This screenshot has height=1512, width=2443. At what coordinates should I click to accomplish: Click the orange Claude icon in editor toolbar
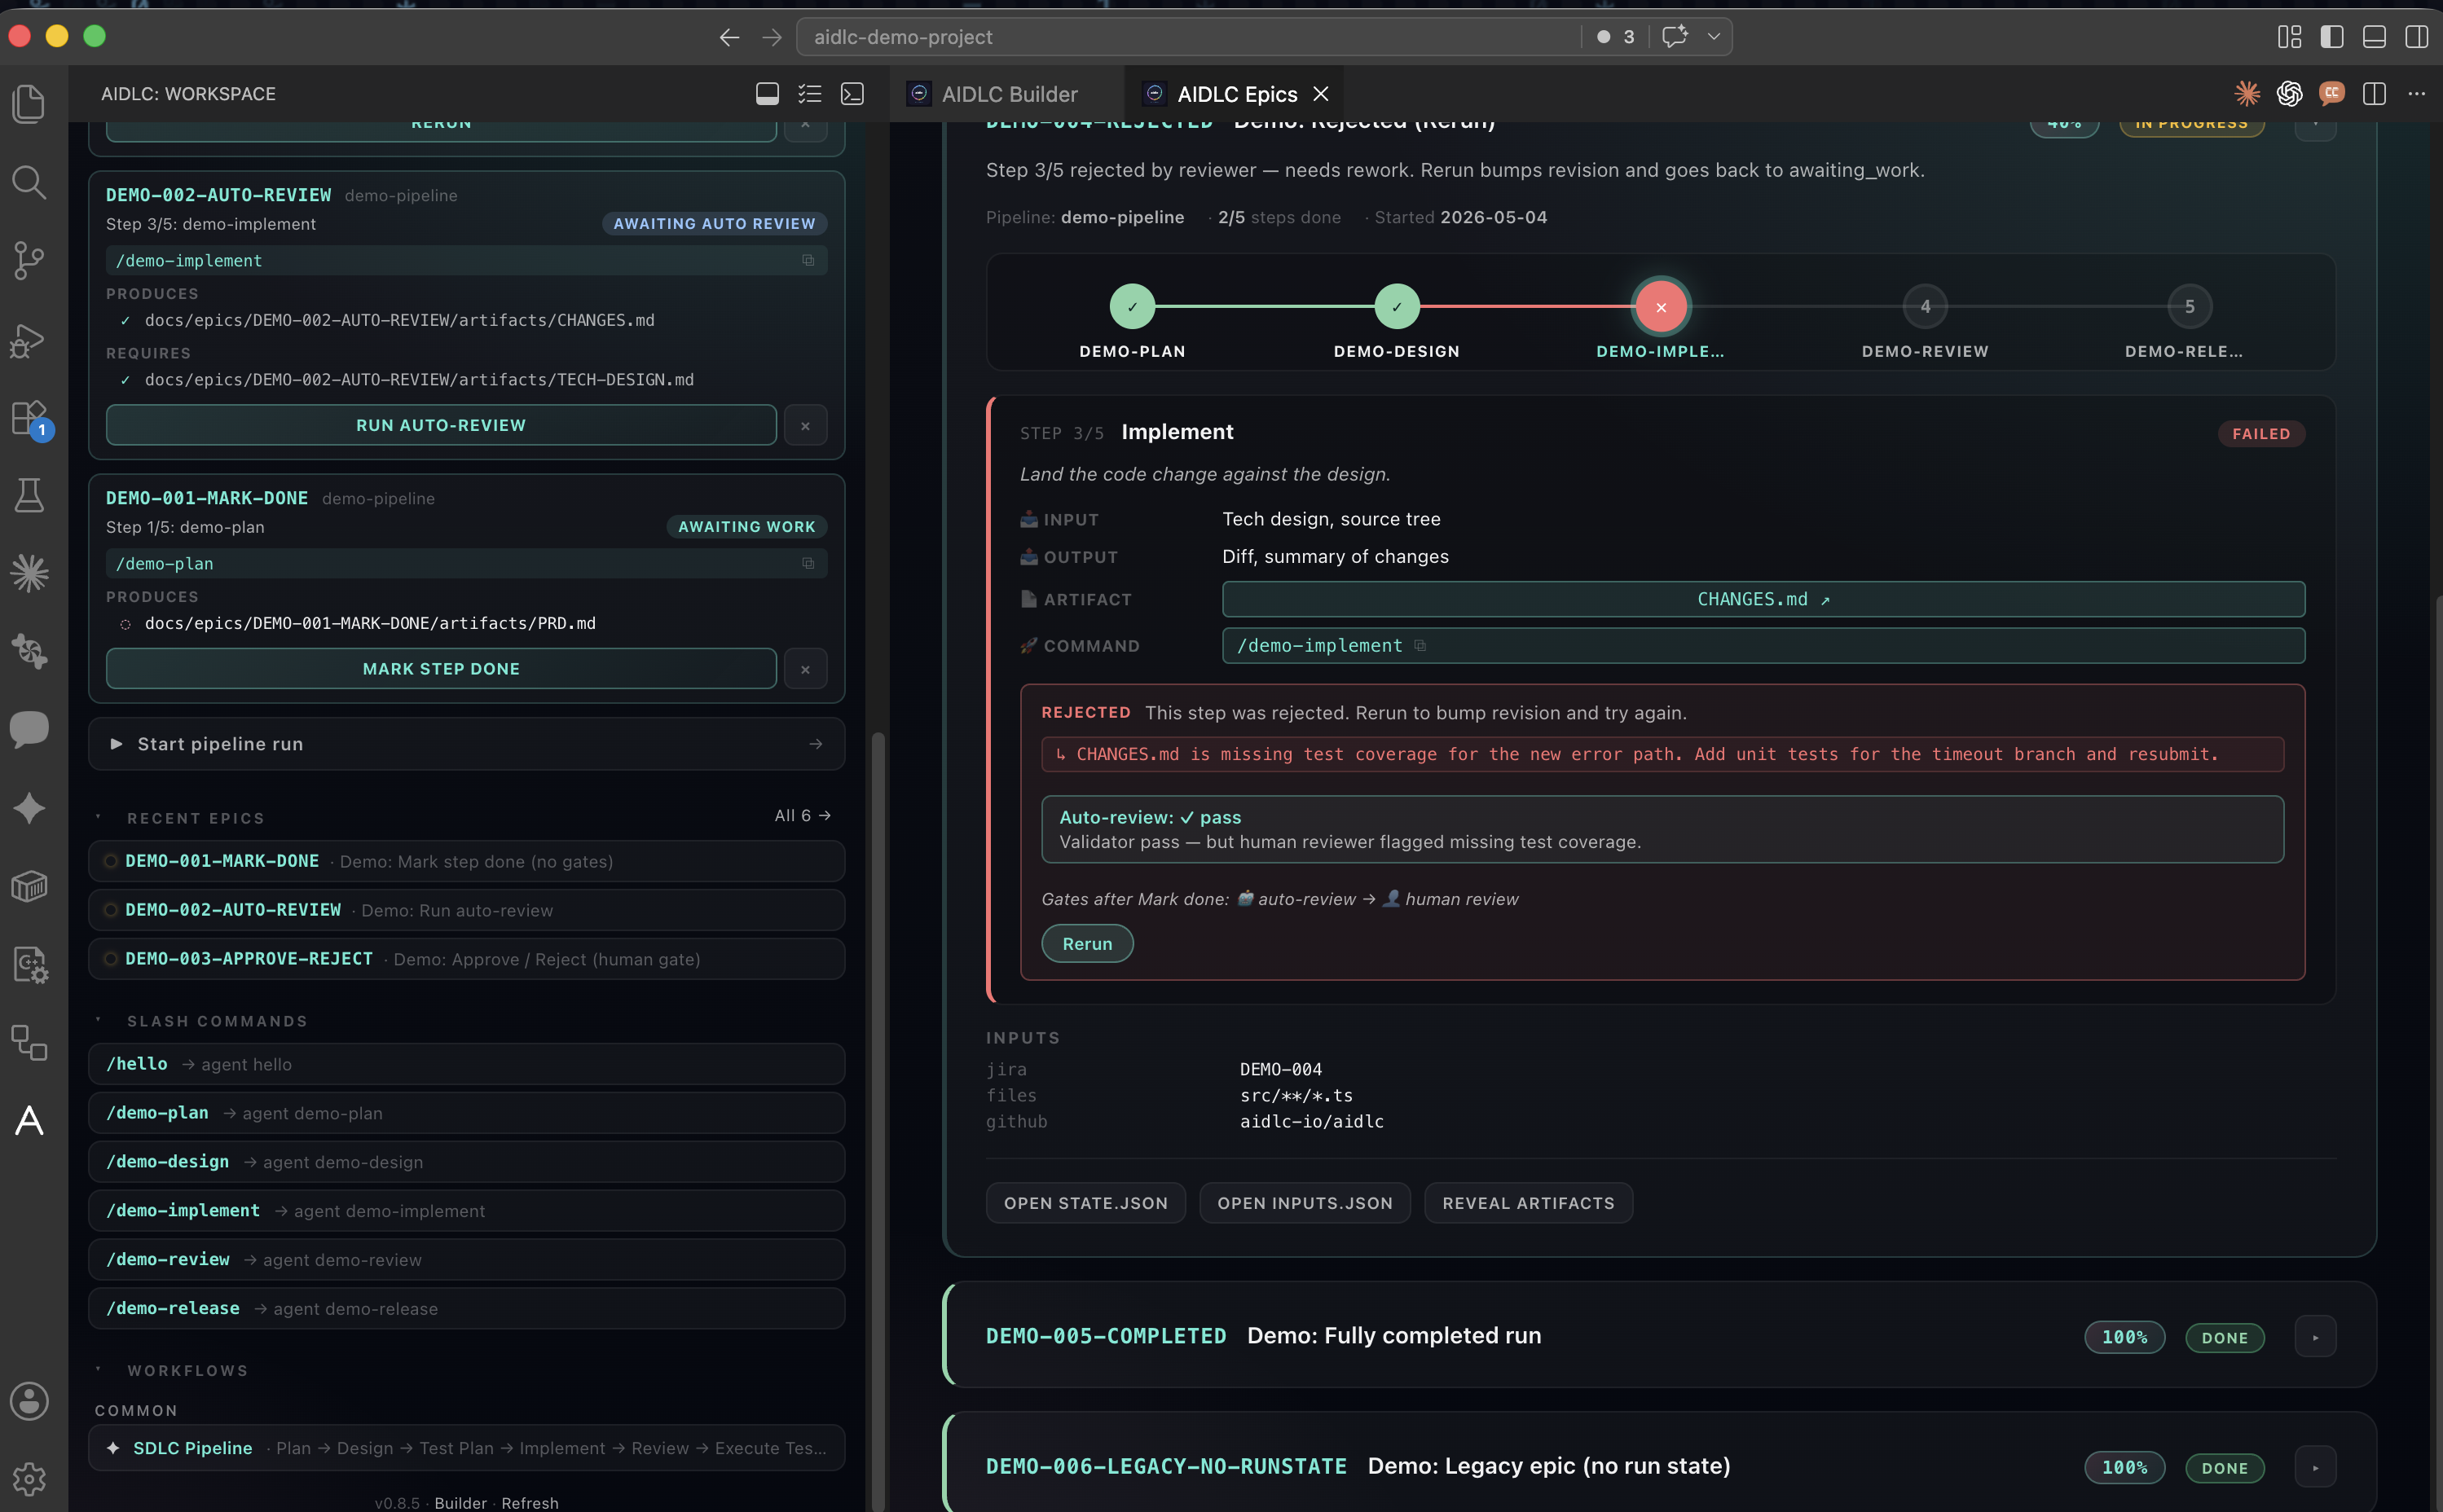point(2247,94)
